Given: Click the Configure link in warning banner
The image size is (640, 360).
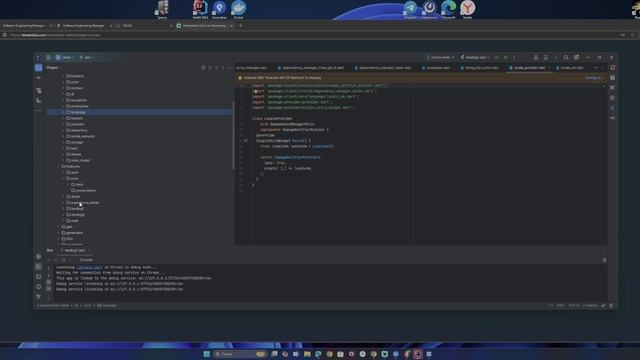Looking at the screenshot, I should pos(593,78).
